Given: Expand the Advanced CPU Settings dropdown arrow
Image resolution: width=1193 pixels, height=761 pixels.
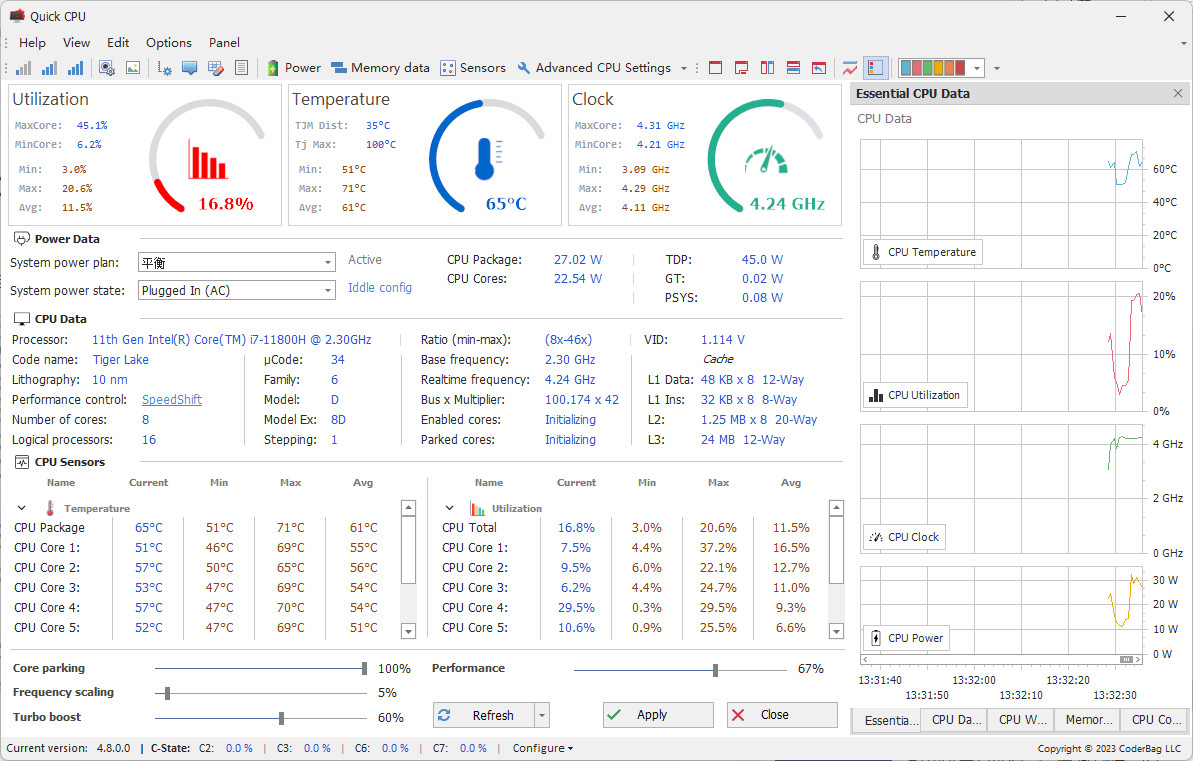Looking at the screenshot, I should (x=683, y=68).
